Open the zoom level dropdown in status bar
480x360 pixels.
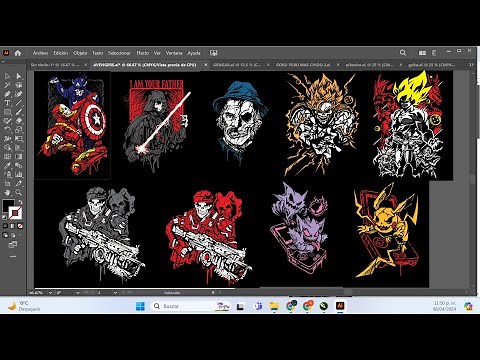51,293
